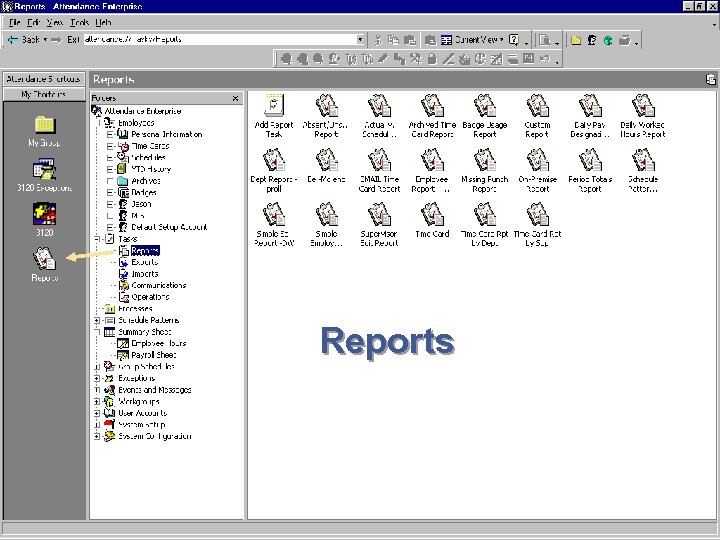Click the Reports shortcut in the sidebar
Image resolution: width=720 pixels, height=540 pixels.
pyautogui.click(x=44, y=260)
